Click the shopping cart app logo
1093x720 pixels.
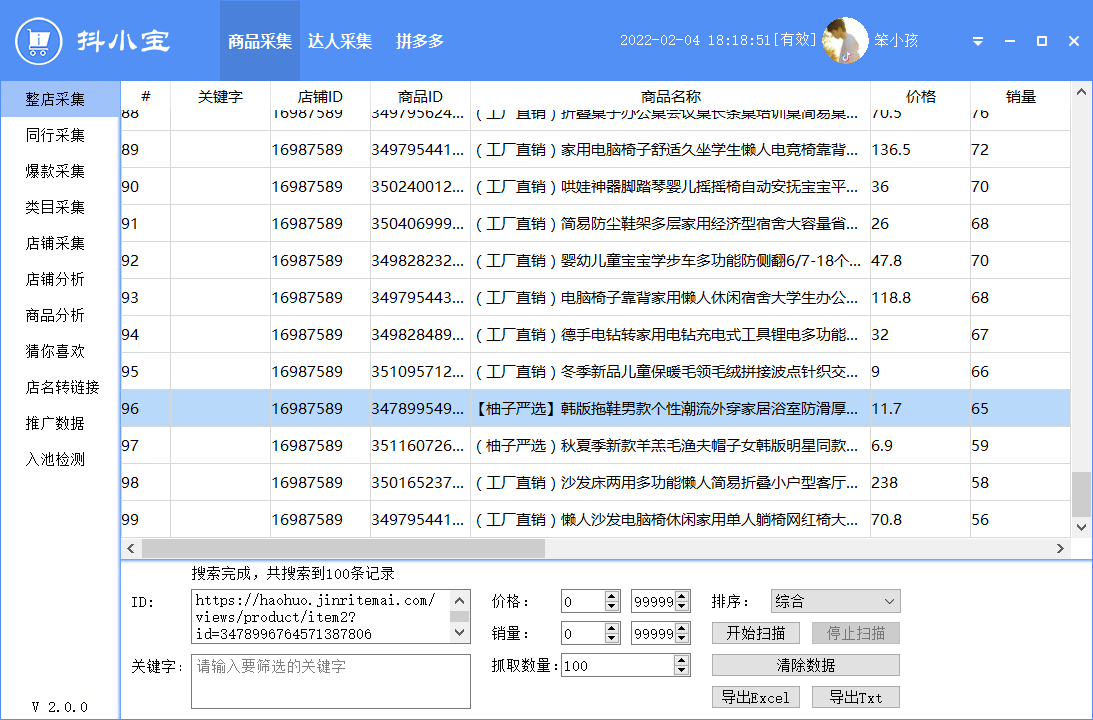pos(40,41)
